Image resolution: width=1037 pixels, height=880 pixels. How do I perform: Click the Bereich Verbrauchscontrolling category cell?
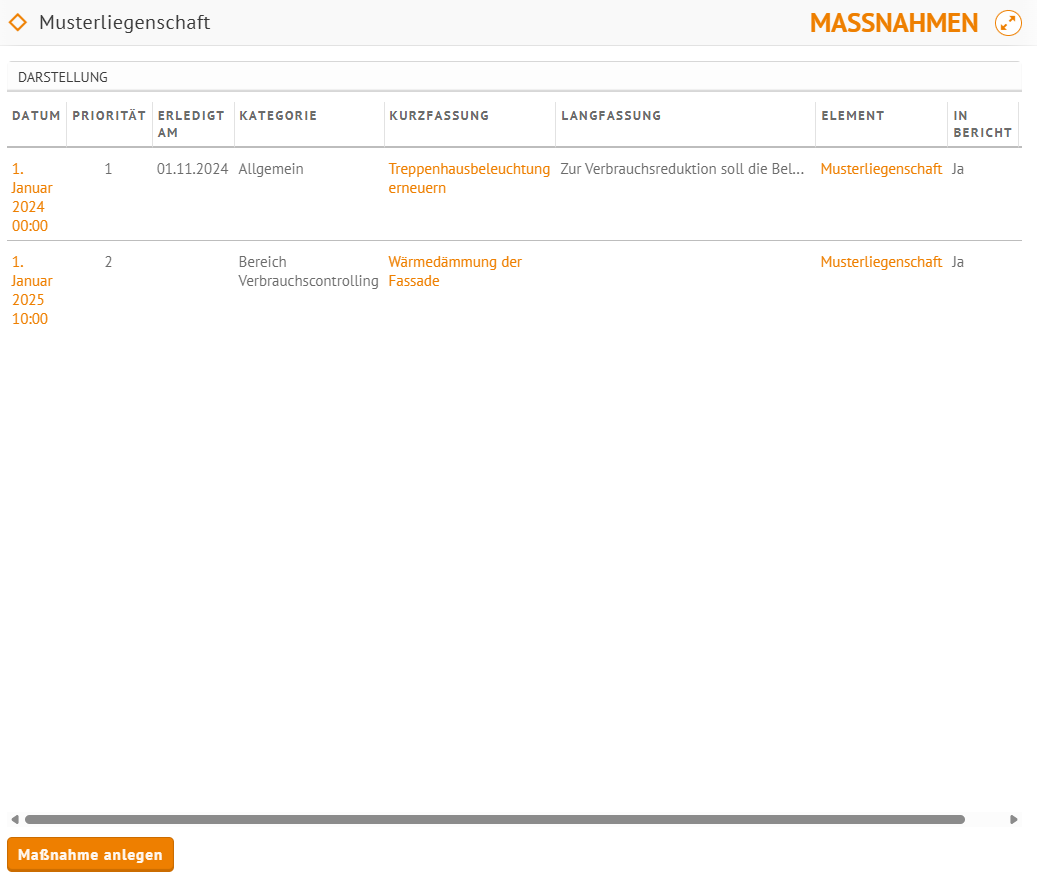(x=308, y=271)
